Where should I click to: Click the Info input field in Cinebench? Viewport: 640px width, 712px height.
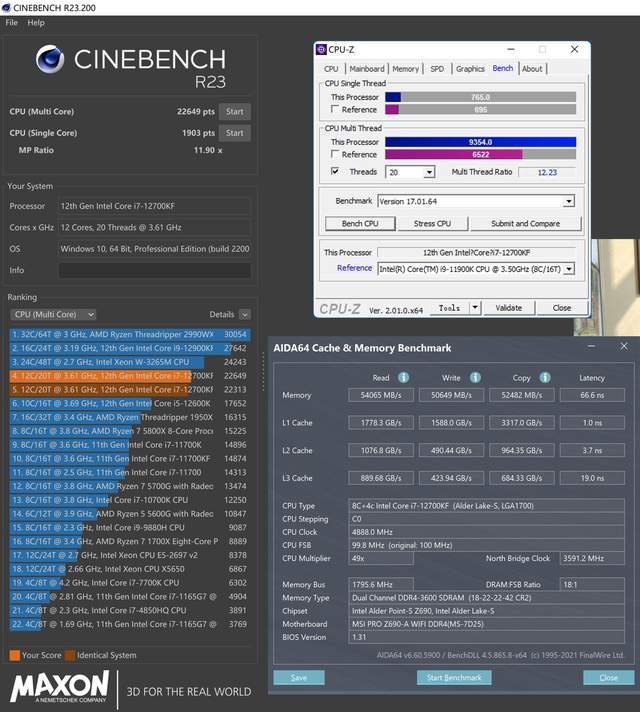coord(155,270)
